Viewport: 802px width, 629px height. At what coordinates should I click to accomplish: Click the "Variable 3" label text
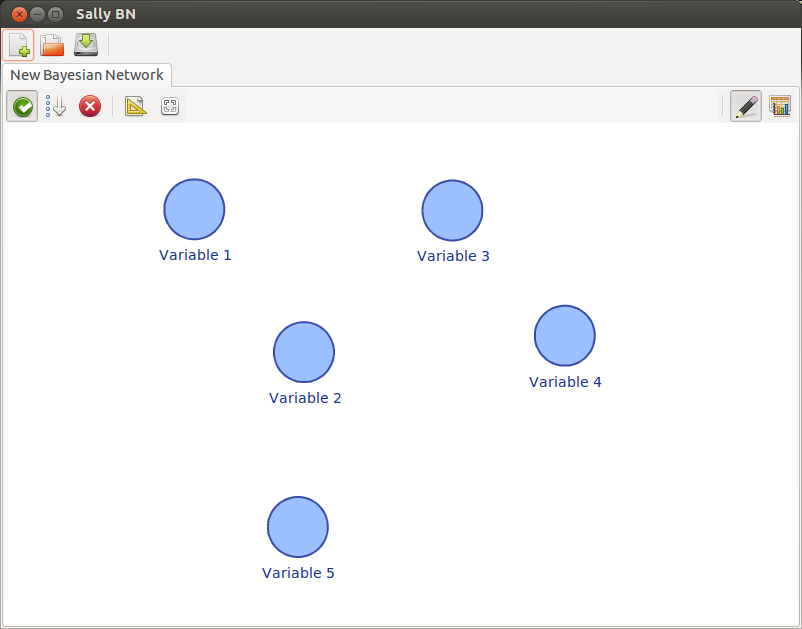pos(453,256)
